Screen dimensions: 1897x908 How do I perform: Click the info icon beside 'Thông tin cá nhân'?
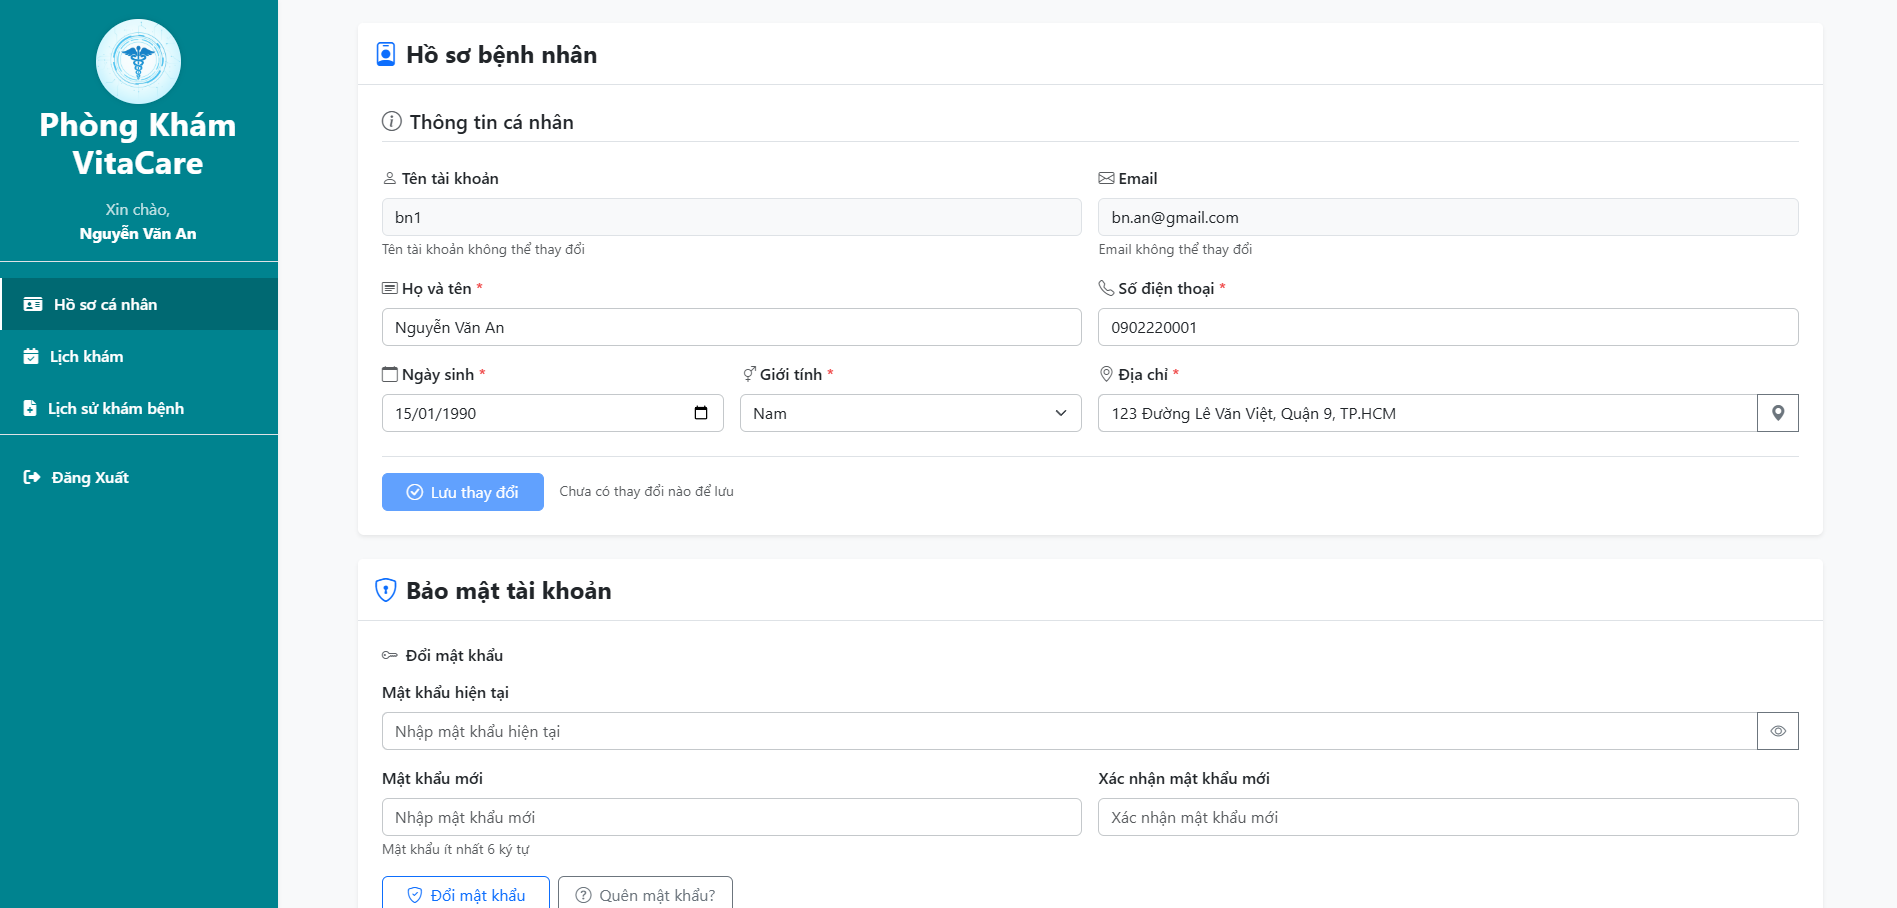390,121
